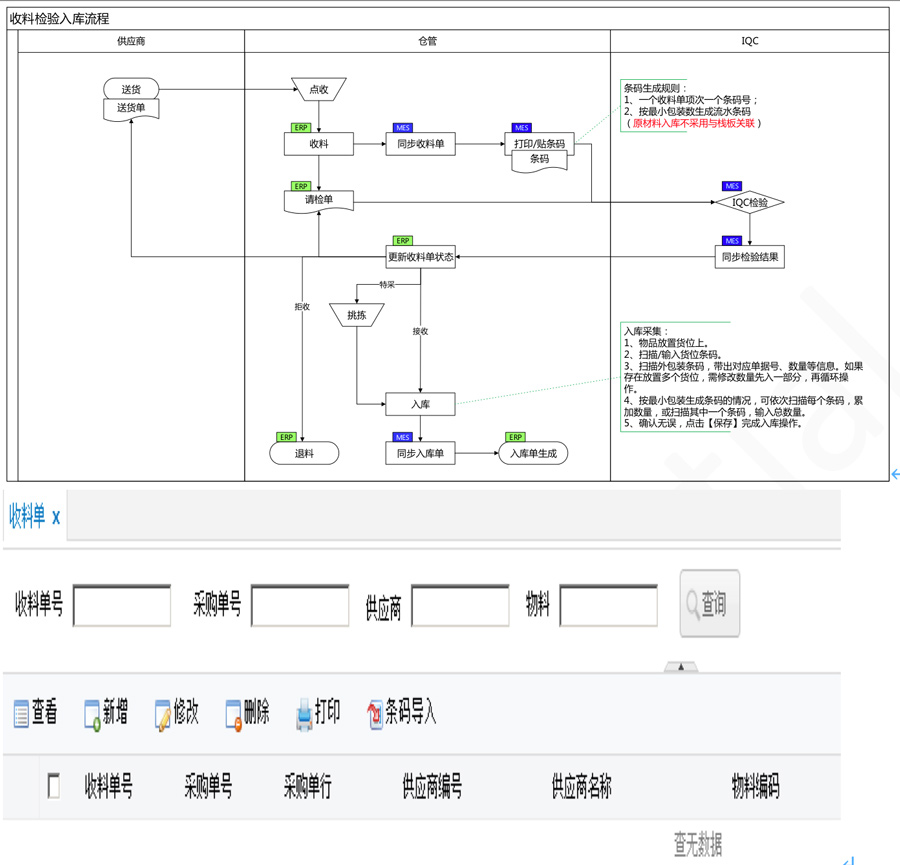Screen dimensions: 900x865
Task: Click the 更新收料单状态 process box
Action: point(421,257)
